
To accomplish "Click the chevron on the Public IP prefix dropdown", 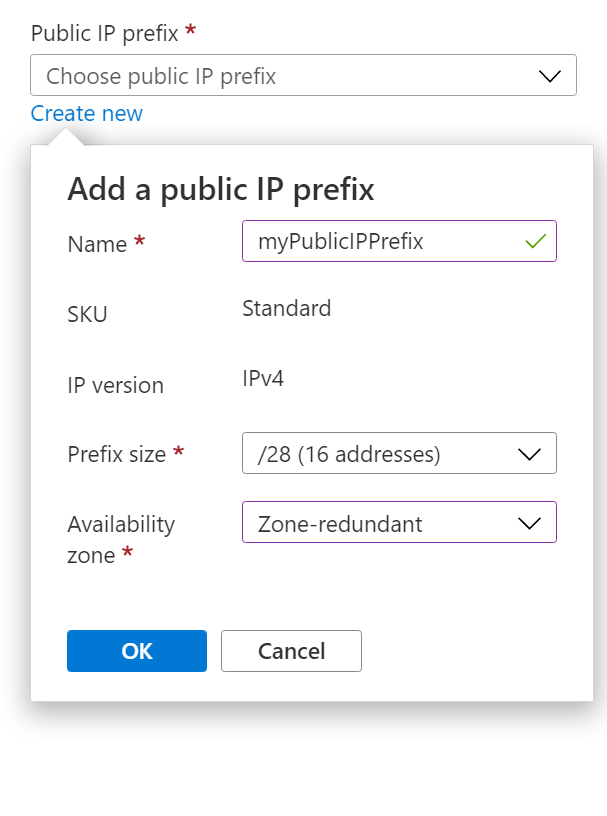I will (548, 75).
